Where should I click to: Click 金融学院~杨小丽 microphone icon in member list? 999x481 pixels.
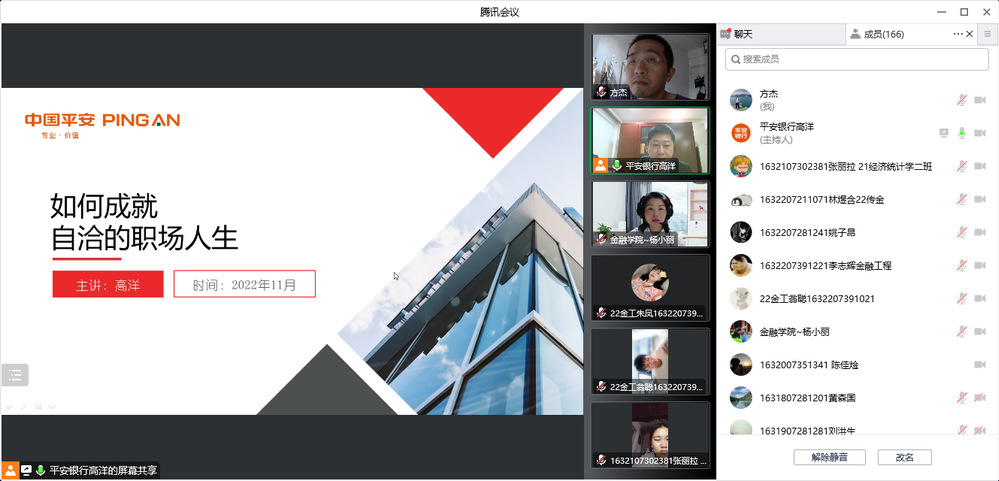click(962, 331)
